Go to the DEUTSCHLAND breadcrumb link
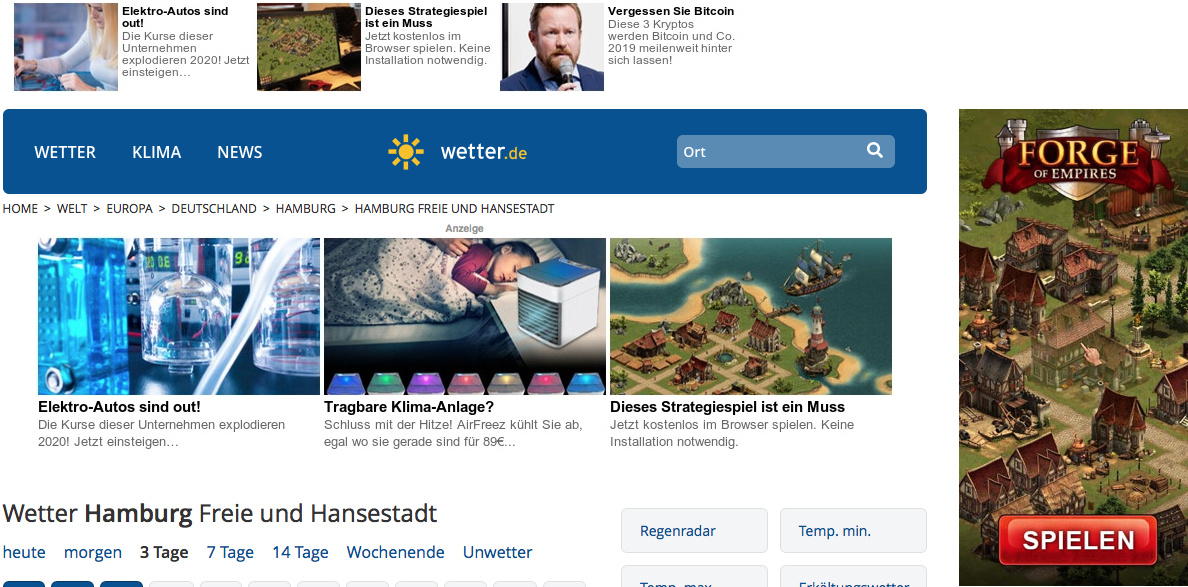The image size is (1188, 587). point(214,208)
